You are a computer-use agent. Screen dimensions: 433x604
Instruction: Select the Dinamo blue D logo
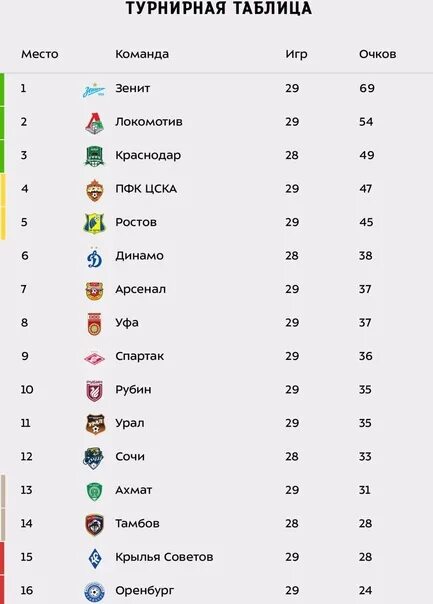point(94,257)
